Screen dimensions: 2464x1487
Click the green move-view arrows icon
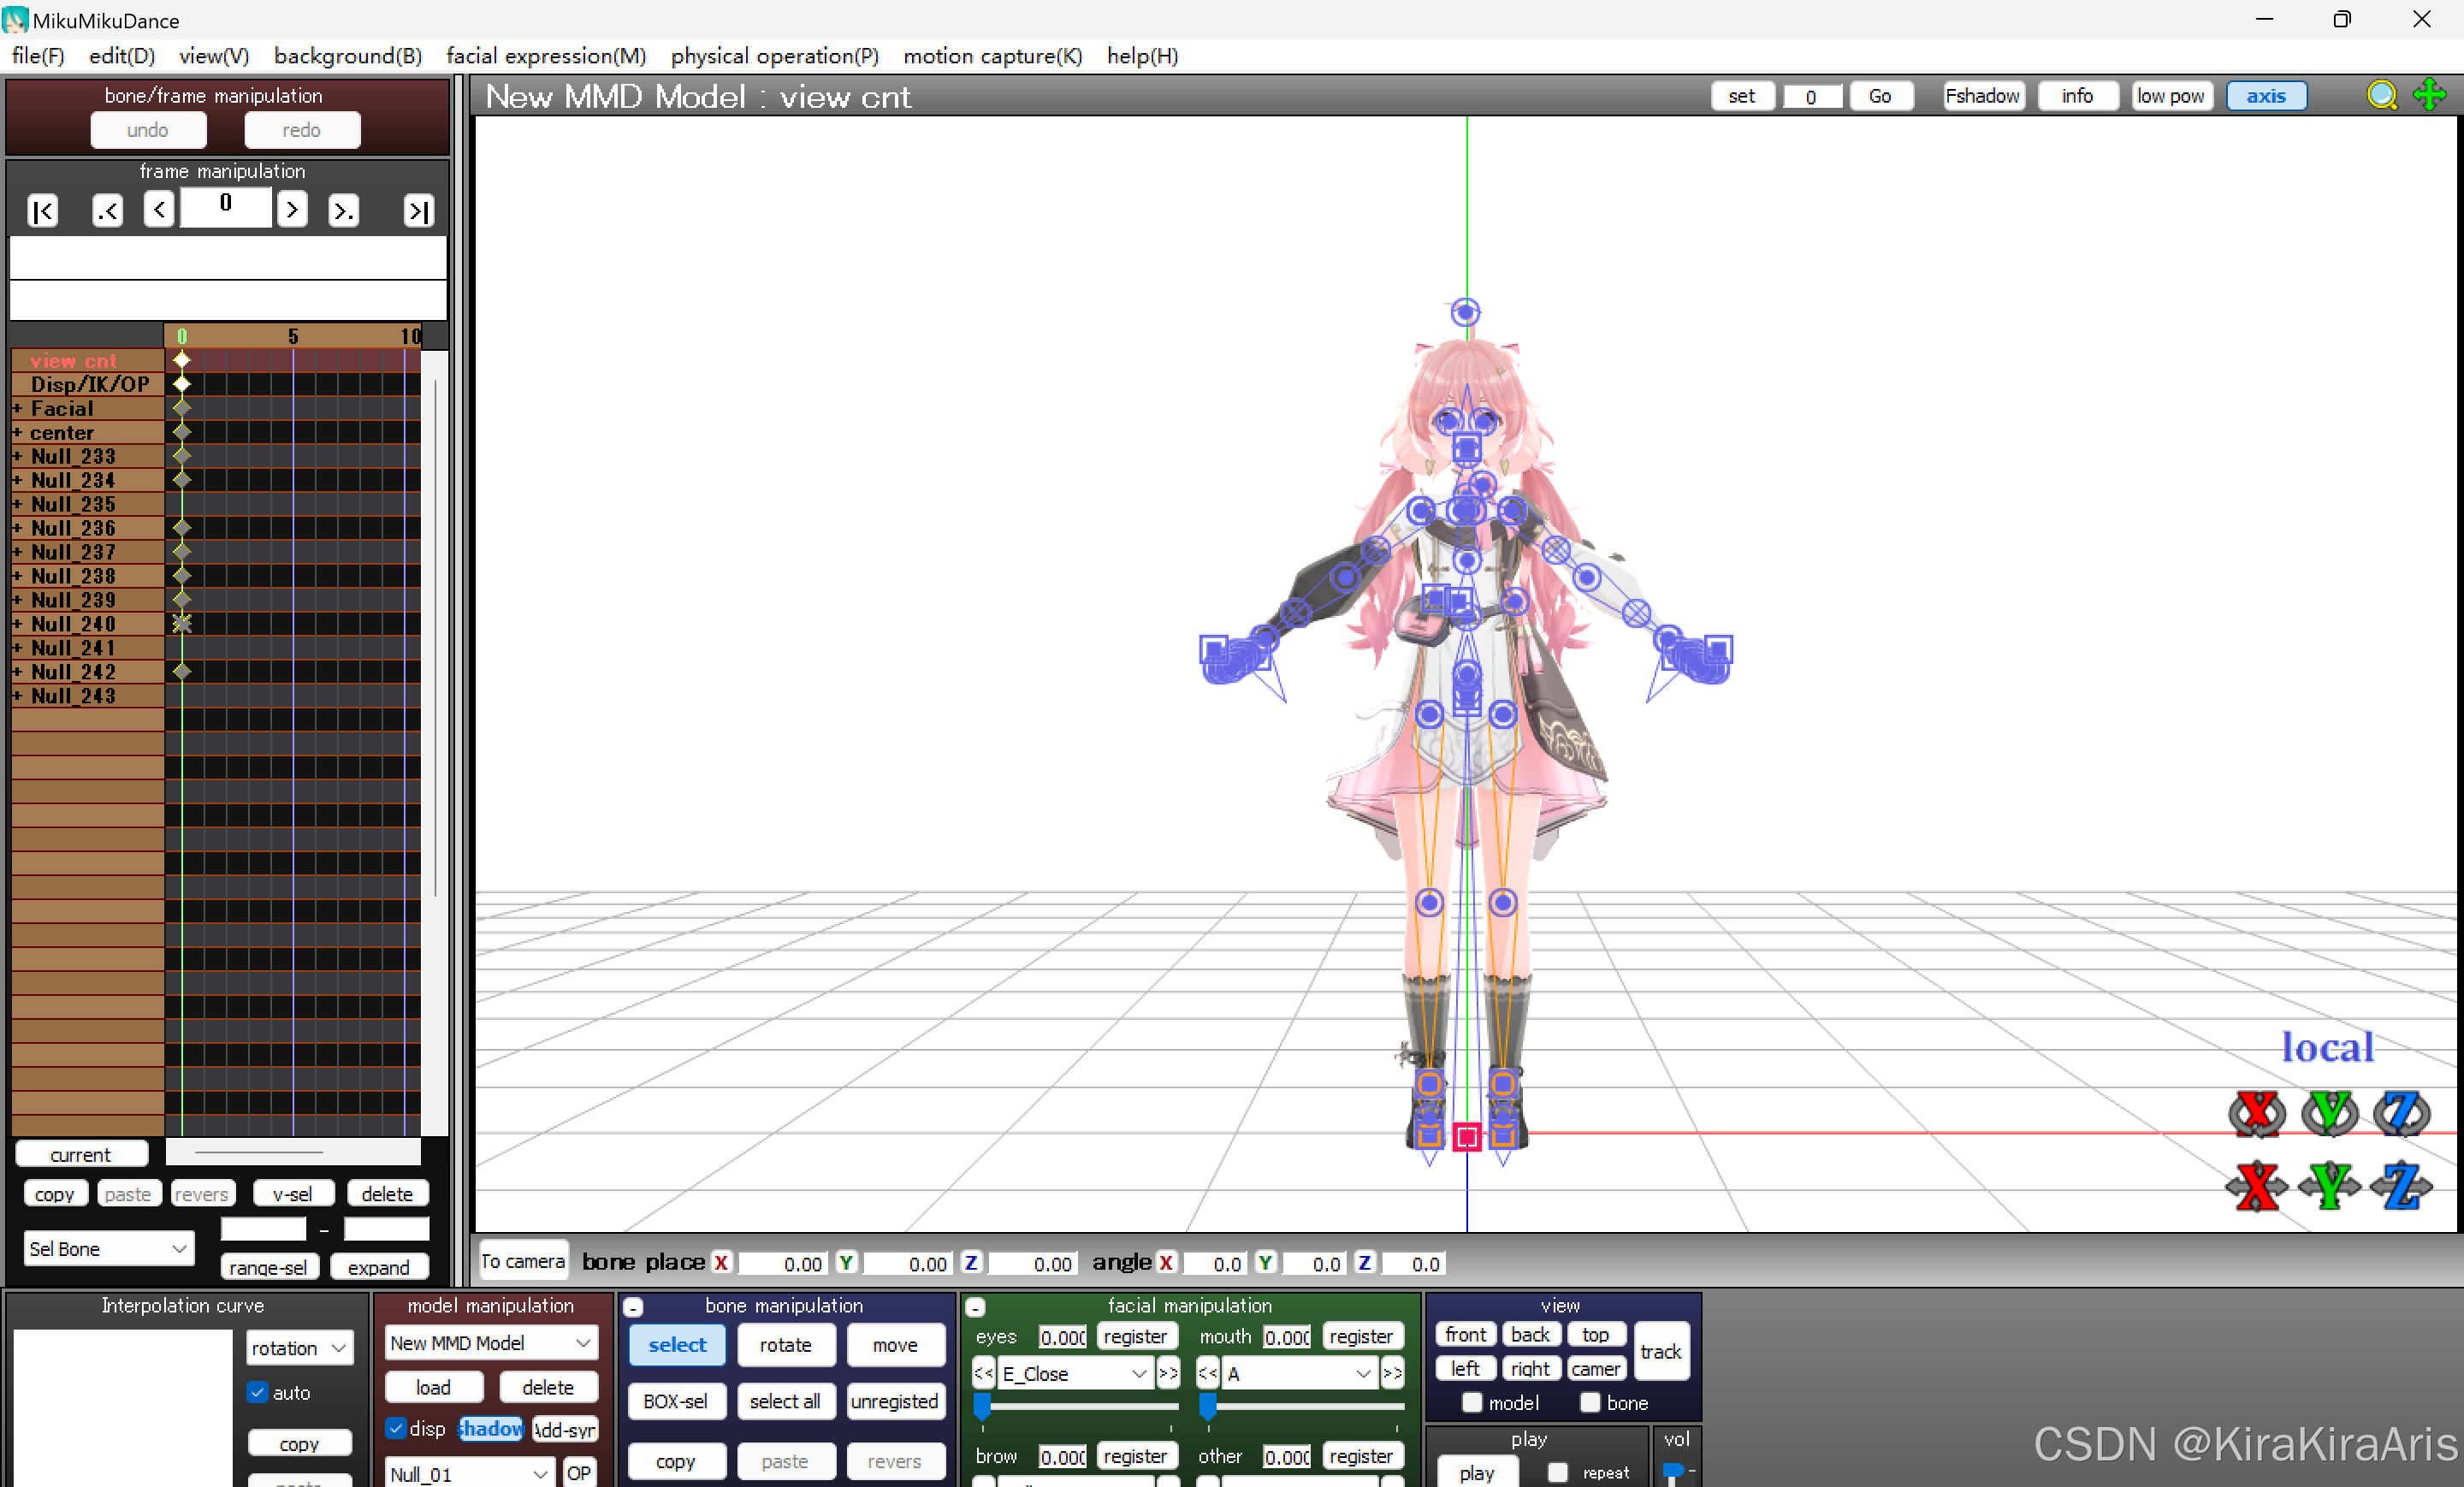point(2428,96)
